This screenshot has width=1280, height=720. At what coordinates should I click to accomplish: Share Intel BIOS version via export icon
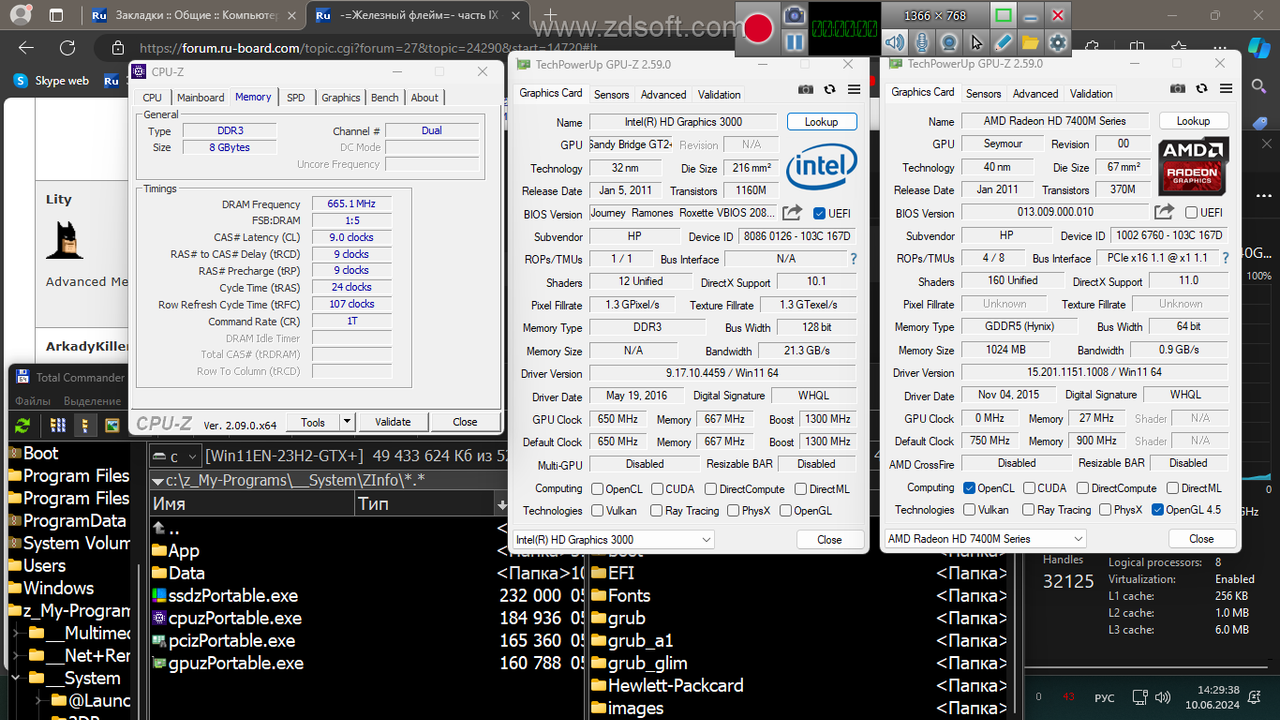coord(792,212)
